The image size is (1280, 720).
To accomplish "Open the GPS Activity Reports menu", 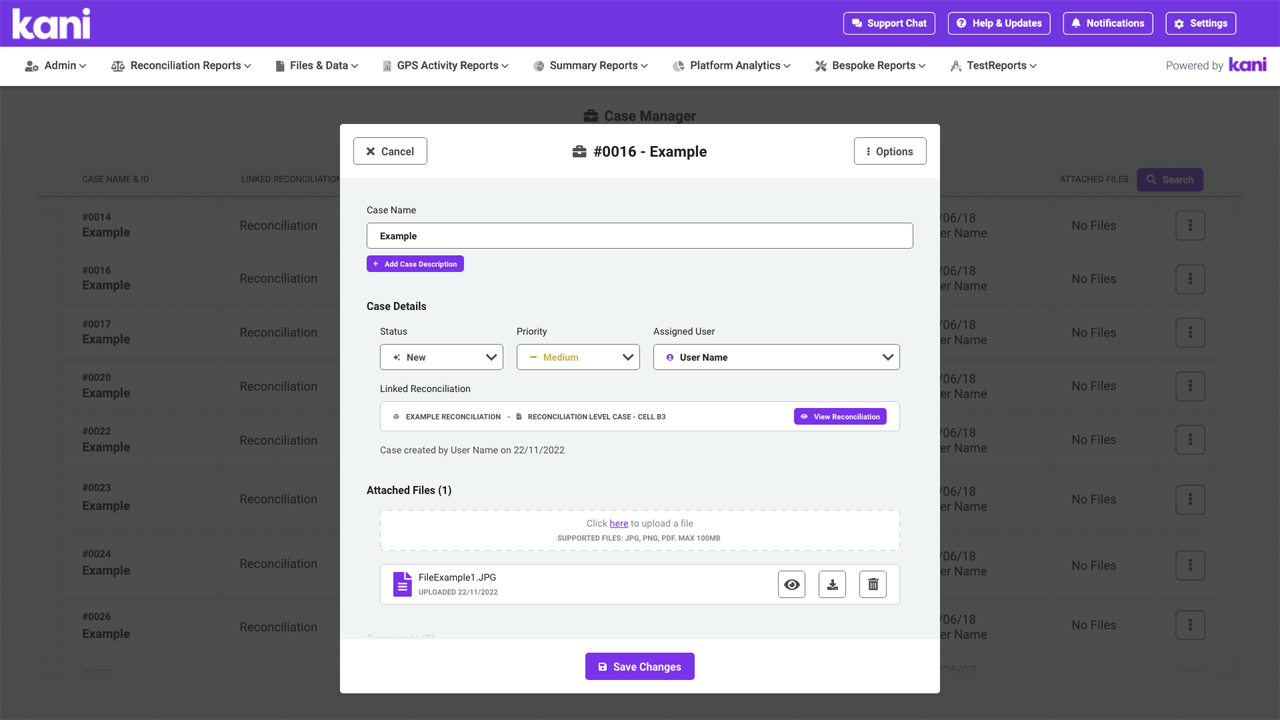I will (444, 65).
